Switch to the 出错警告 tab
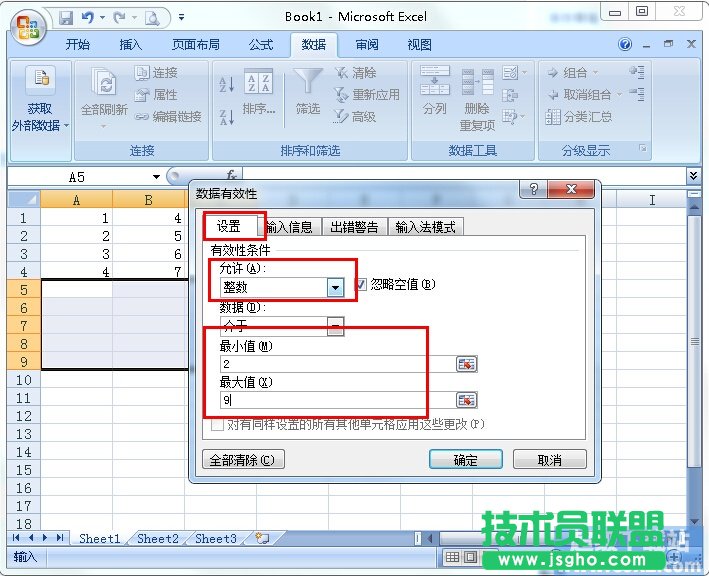The image size is (709, 576). [354, 227]
